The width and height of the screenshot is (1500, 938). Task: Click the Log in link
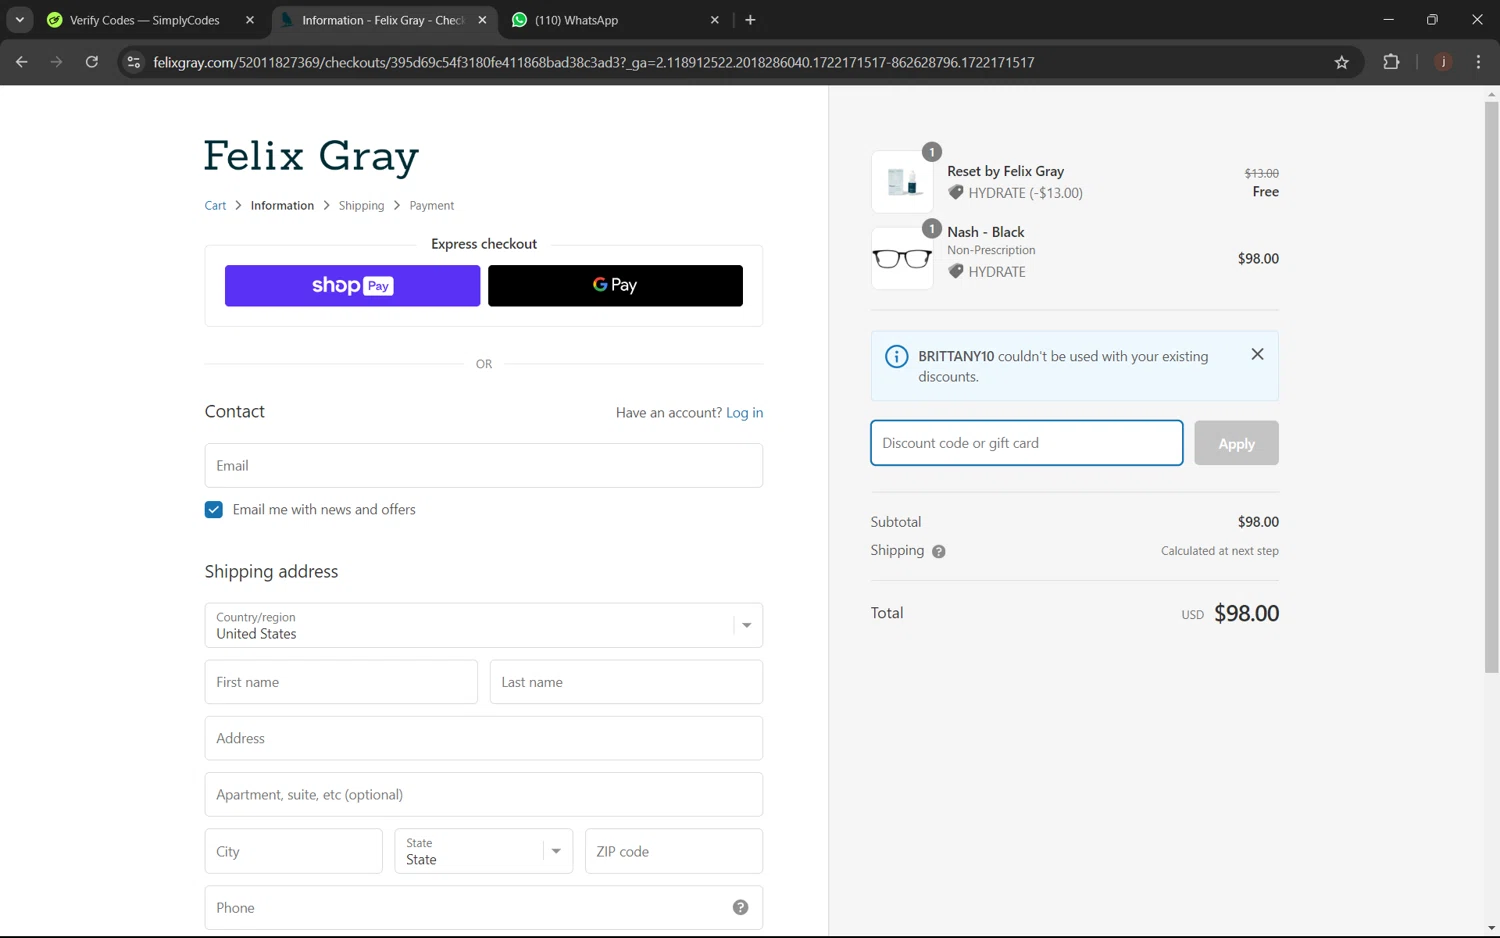click(744, 412)
